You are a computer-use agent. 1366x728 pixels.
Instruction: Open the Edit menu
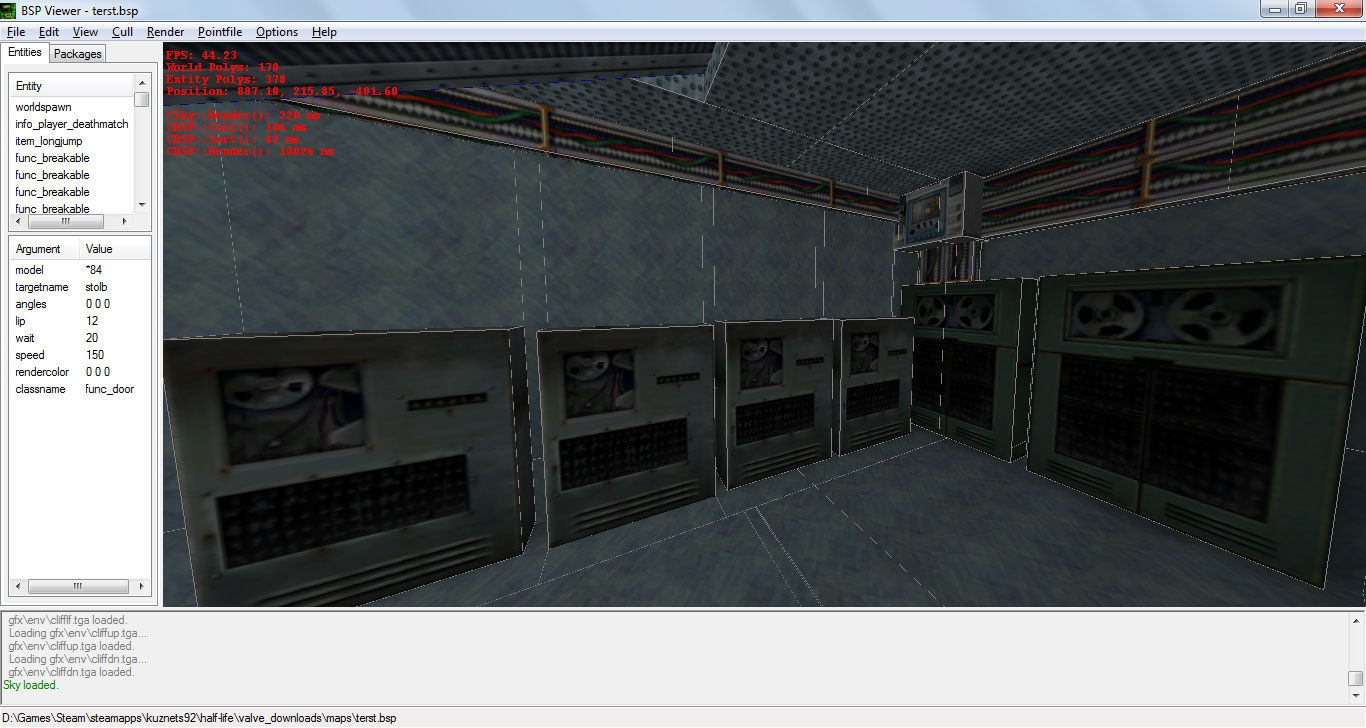click(x=49, y=32)
